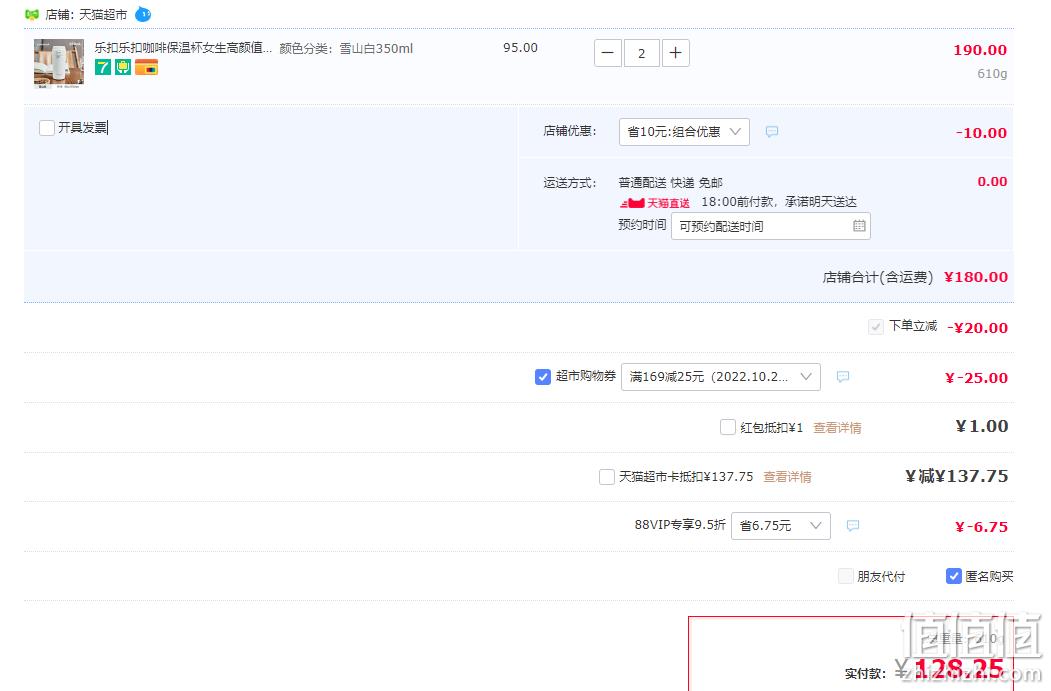This screenshot has width=1051, height=691.
Task: Increase quantity with the plus button
Action: point(676,53)
